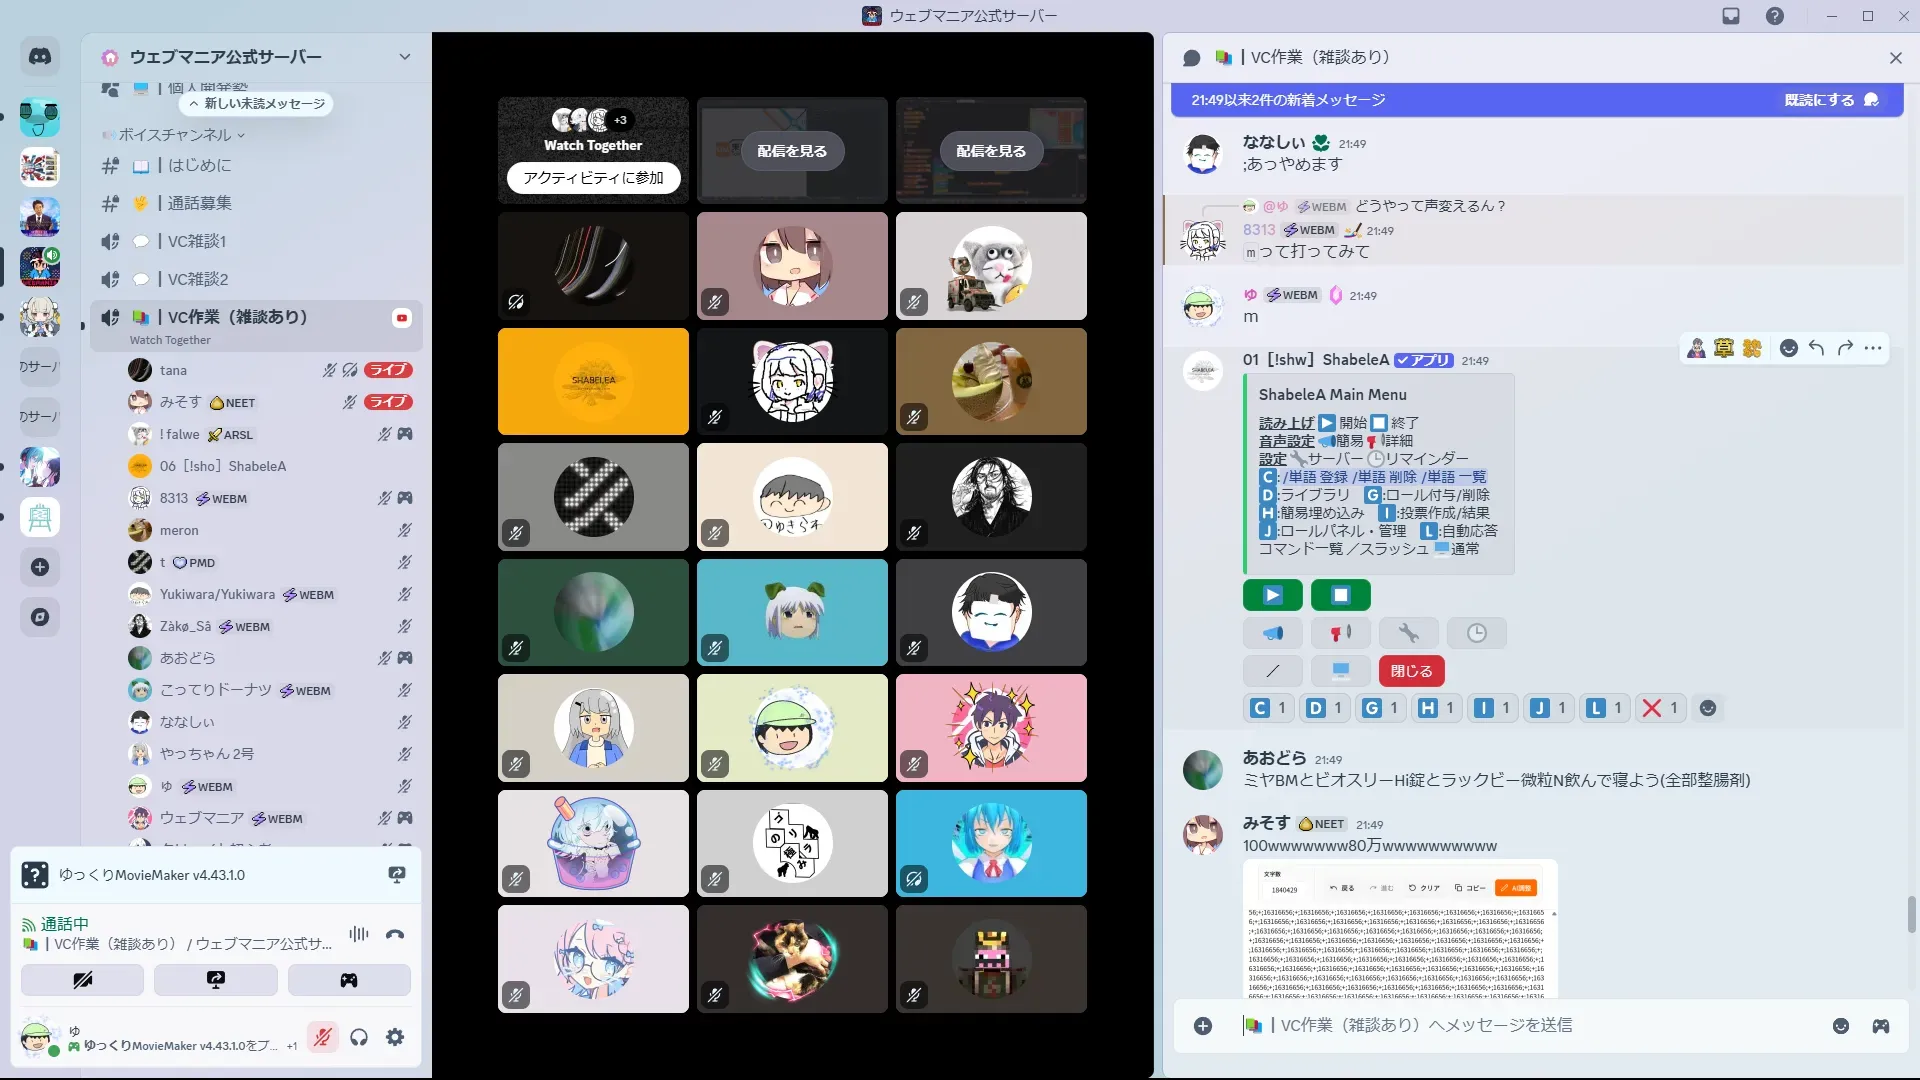Click wrench settings button in ShabeleA menu

click(x=1408, y=633)
